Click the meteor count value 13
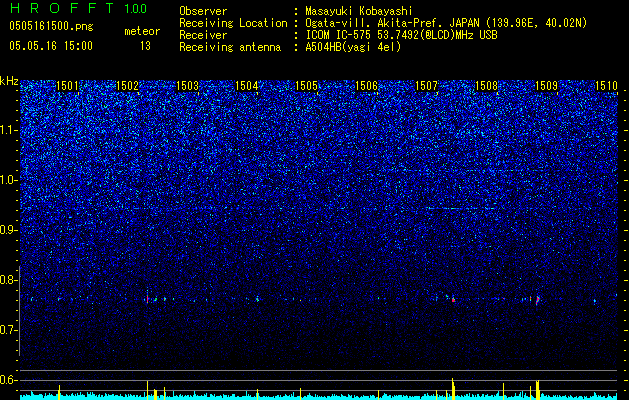The height and width of the screenshot is (400, 629). point(145,46)
